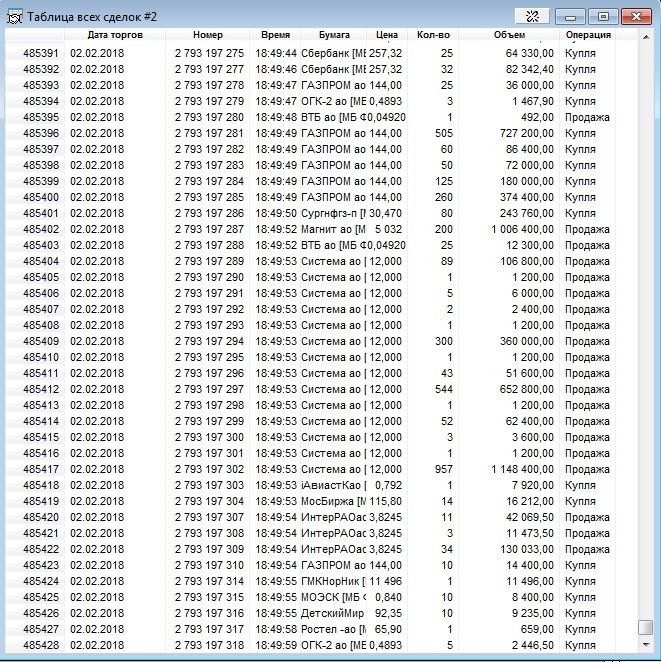Click volume 11 473,50
Image resolution: width=661 pixels, height=662 pixels.
530,534
